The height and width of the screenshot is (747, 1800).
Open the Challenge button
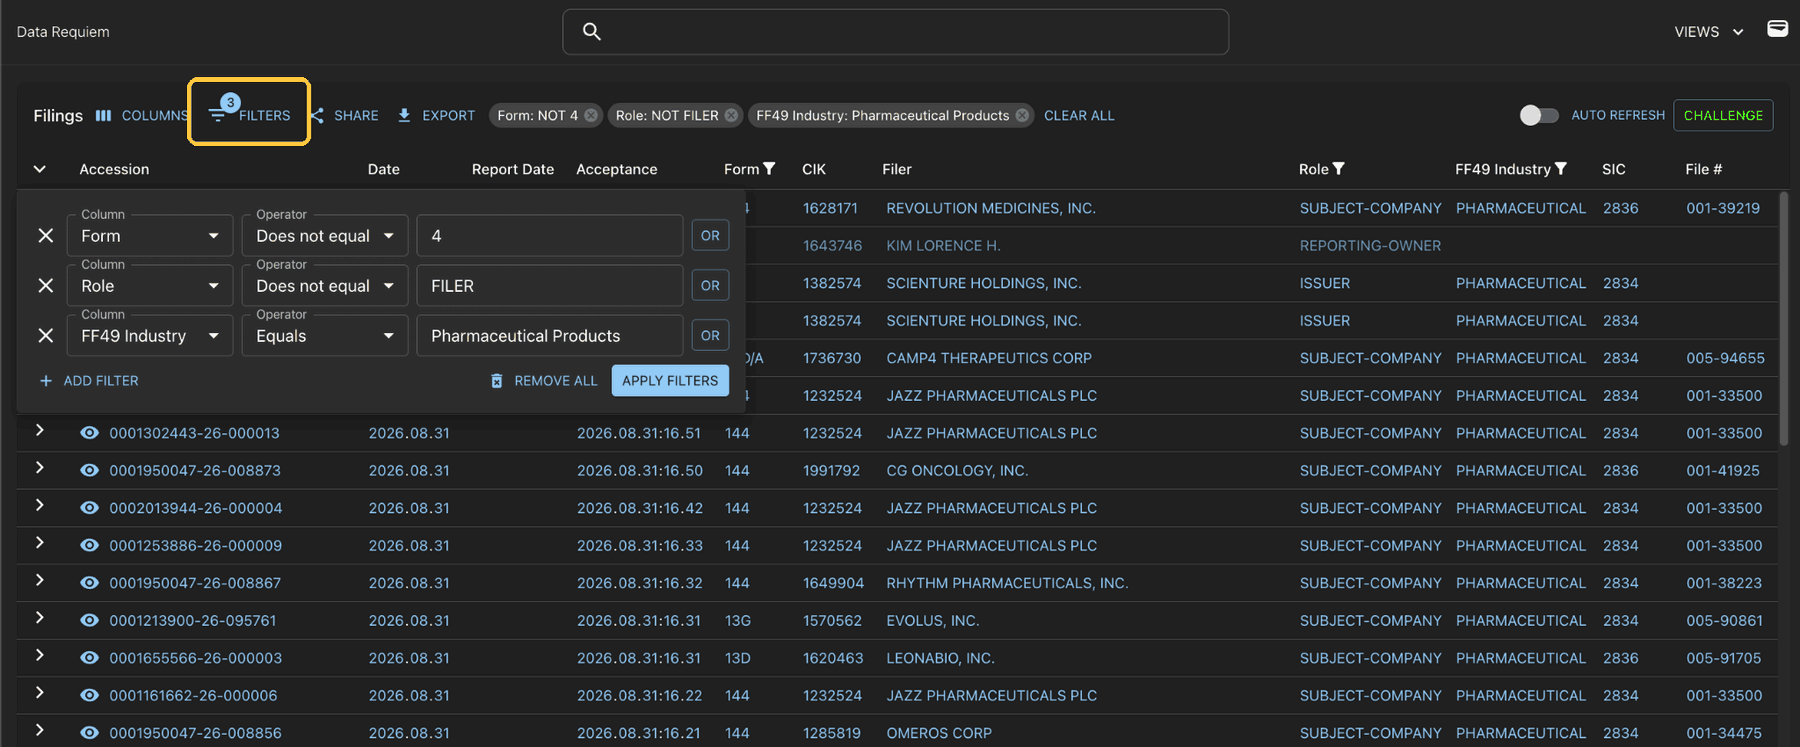1723,116
